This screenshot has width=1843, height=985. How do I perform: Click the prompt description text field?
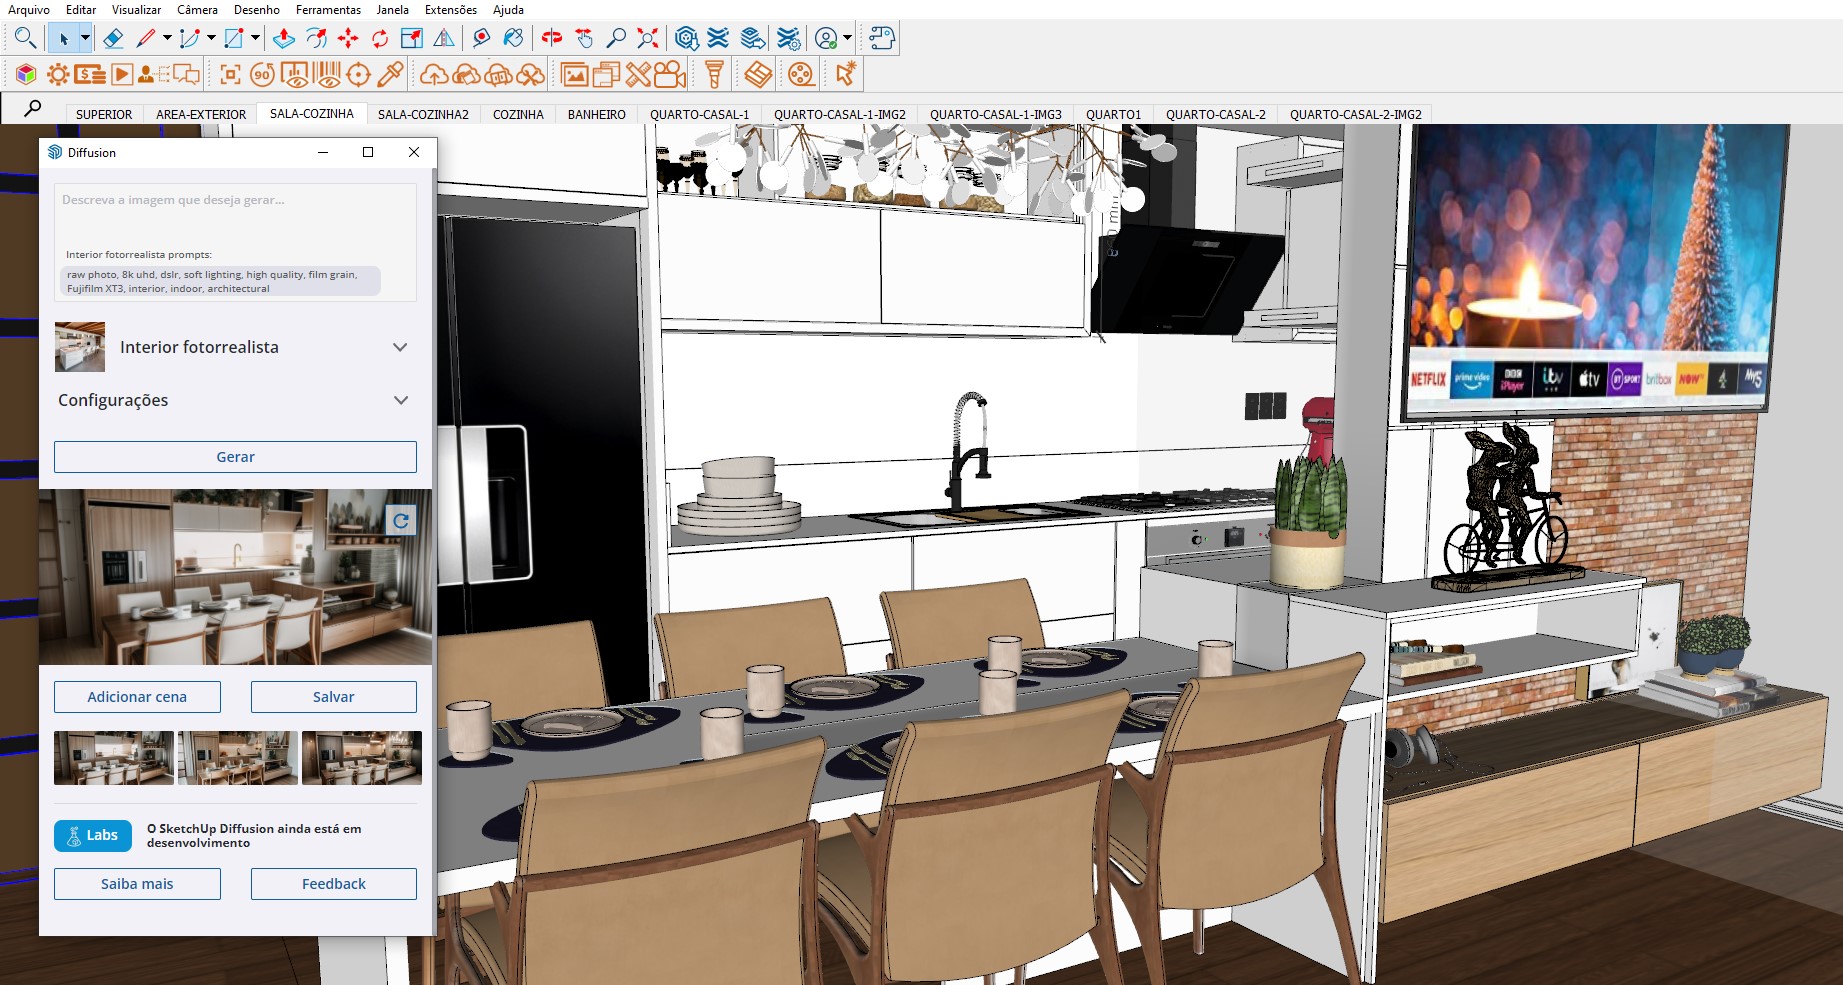point(235,215)
